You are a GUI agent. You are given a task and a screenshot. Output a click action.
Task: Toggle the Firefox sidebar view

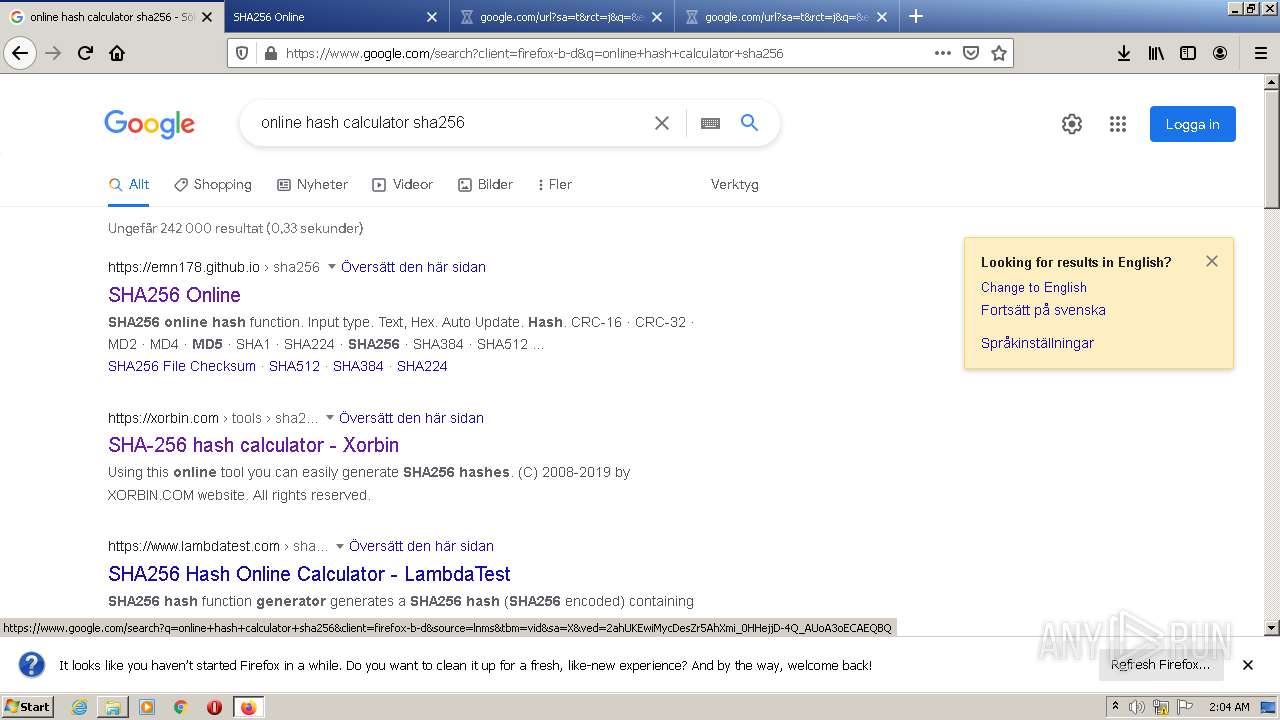tap(1188, 53)
